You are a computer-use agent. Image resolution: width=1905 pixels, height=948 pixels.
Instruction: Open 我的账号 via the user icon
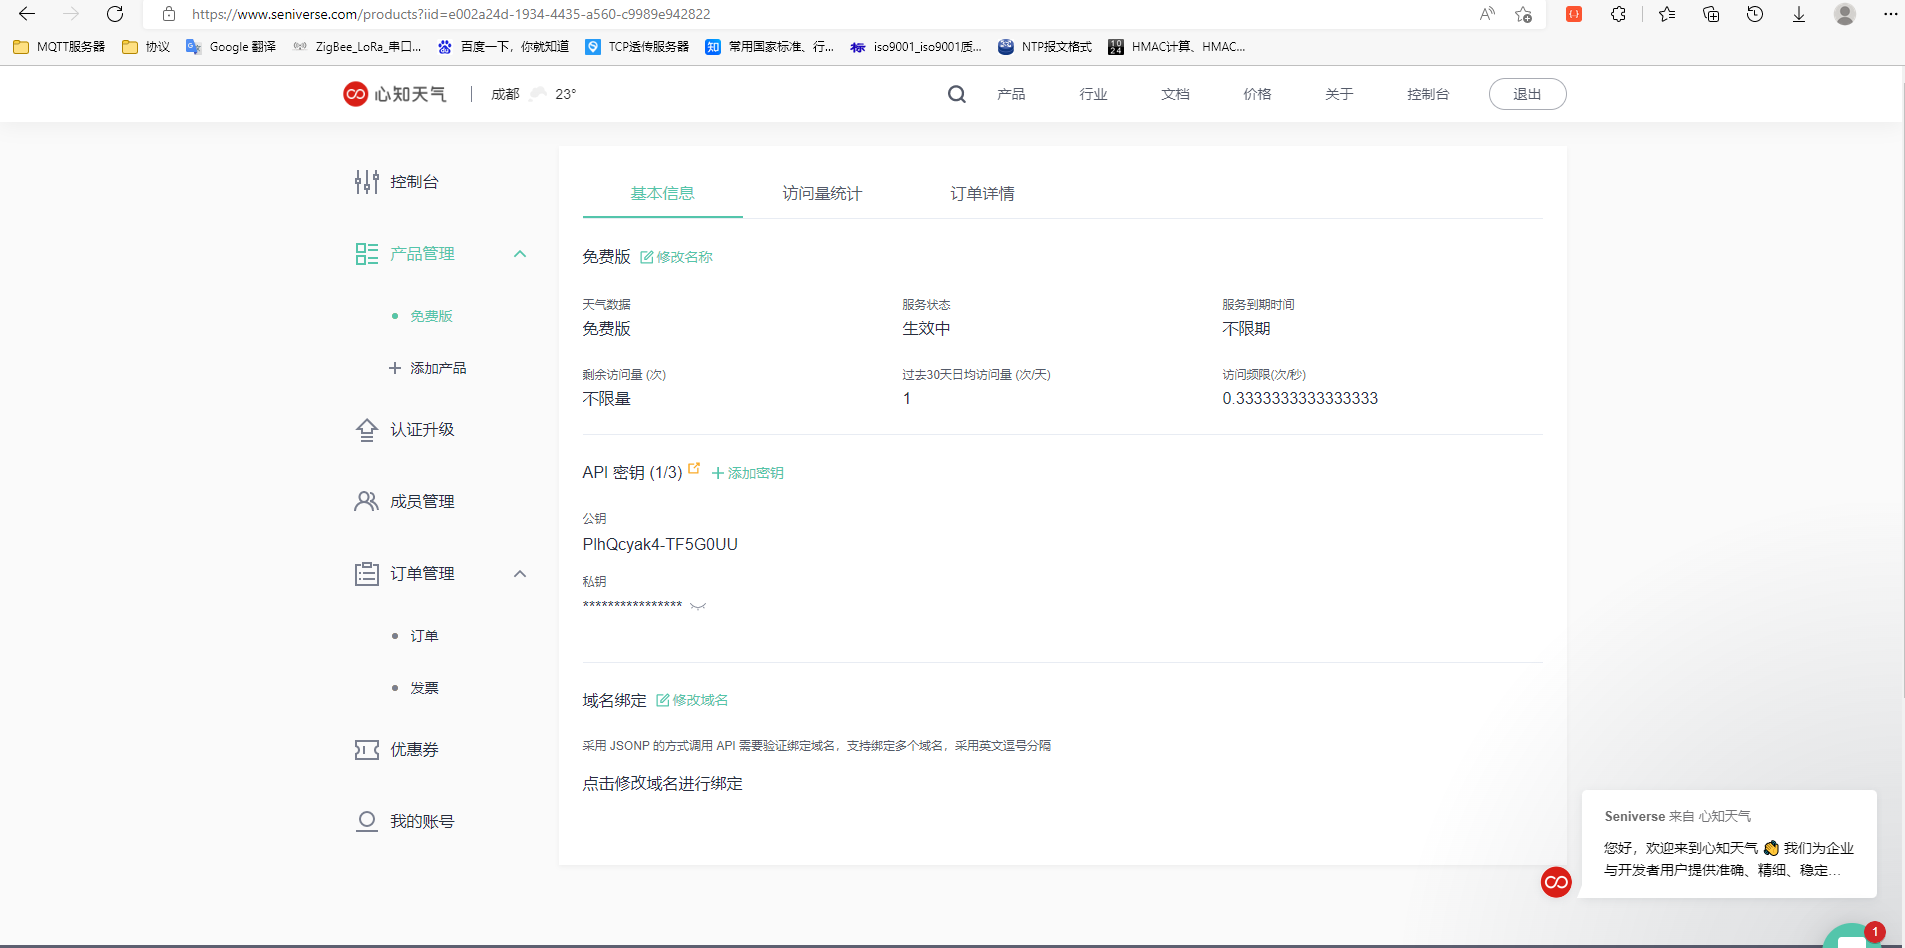point(365,821)
